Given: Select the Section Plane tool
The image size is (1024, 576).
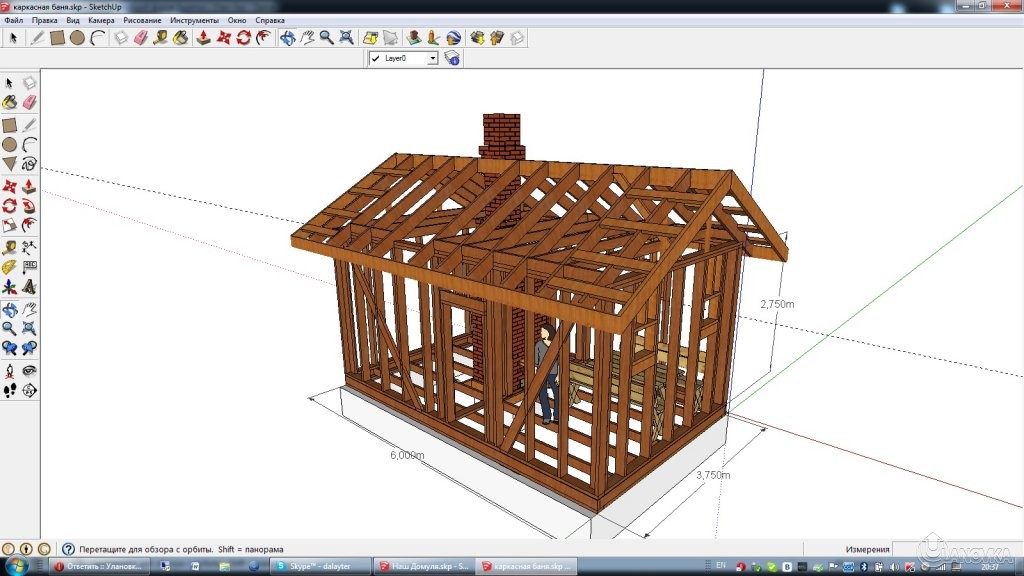Looking at the screenshot, I should [29, 390].
